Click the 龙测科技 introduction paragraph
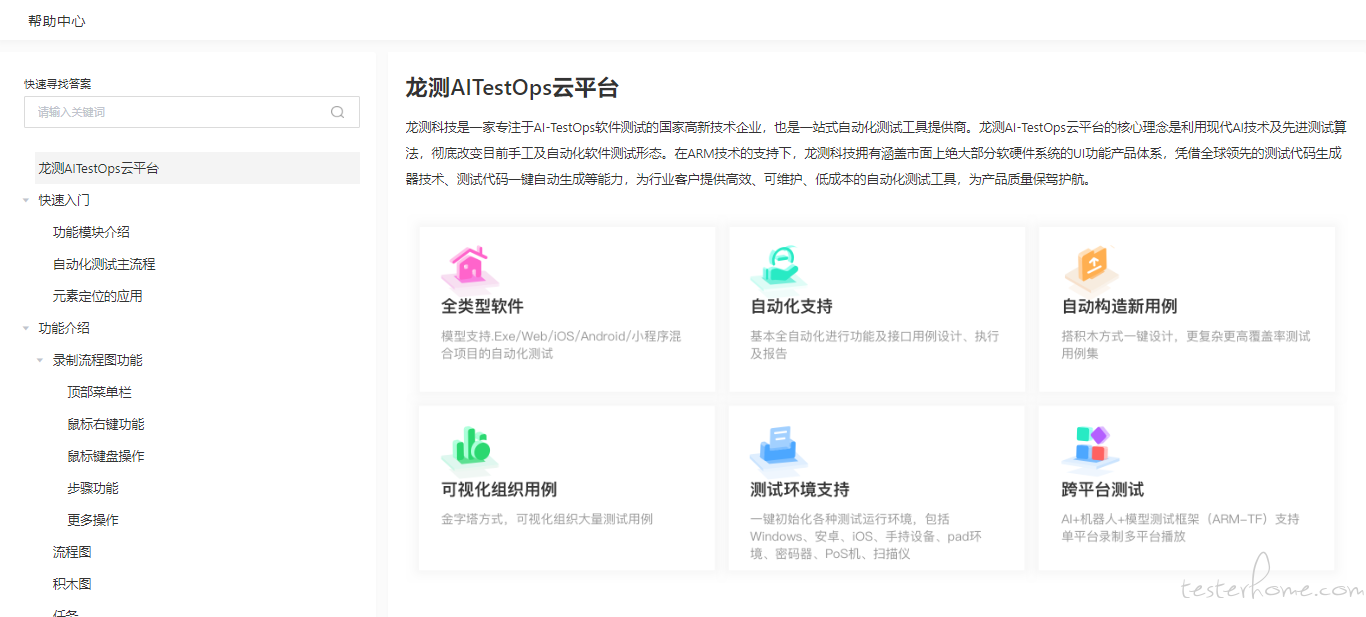The height and width of the screenshot is (617, 1366). pyautogui.click(x=875, y=154)
